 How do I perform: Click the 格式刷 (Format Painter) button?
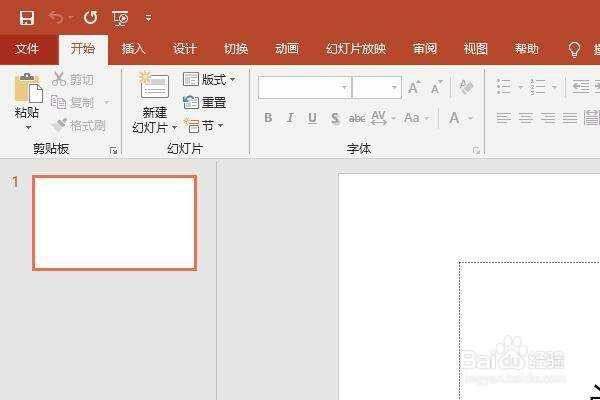(x=78, y=125)
